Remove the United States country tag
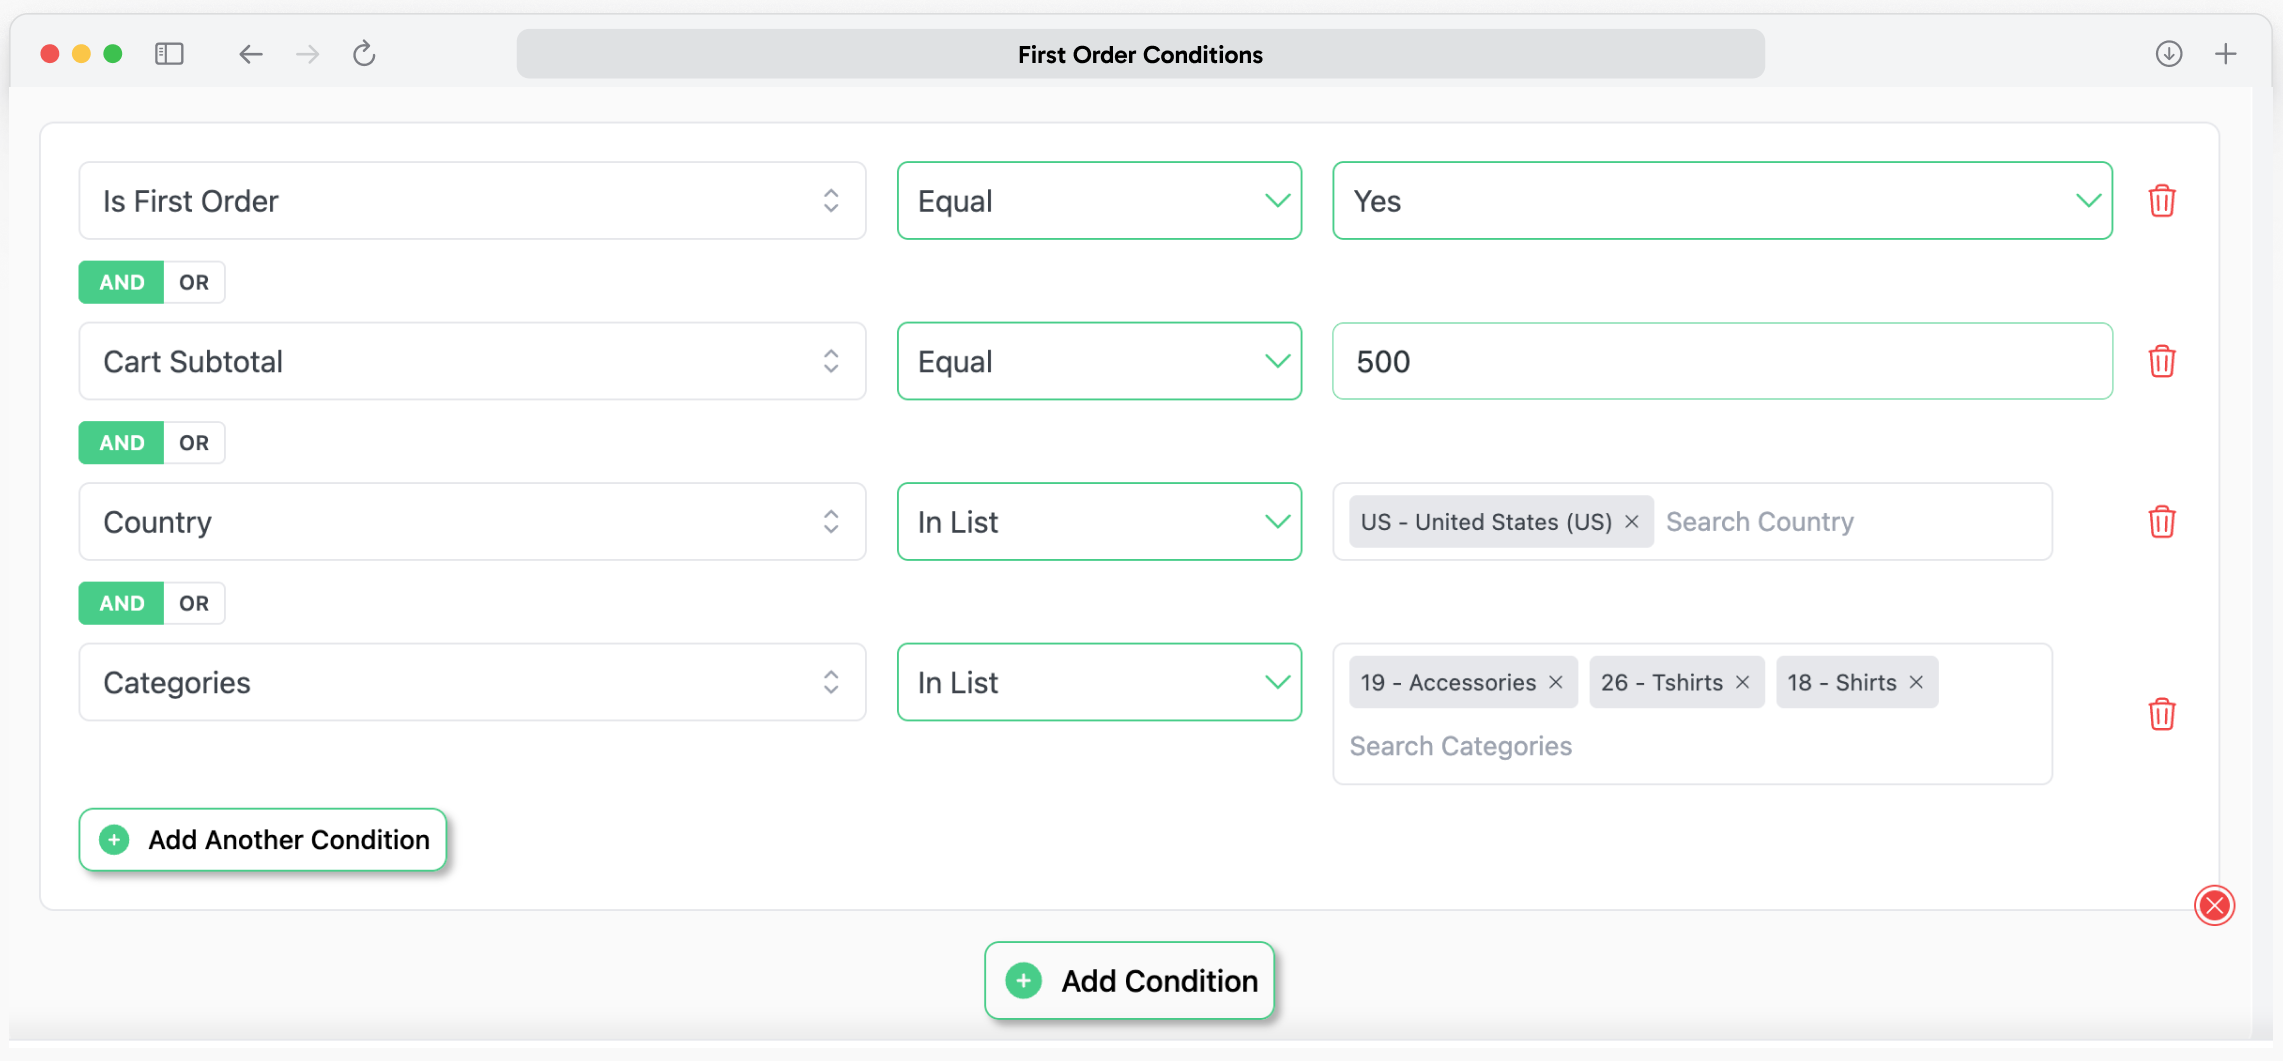This screenshot has width=2283, height=1061. [1632, 522]
